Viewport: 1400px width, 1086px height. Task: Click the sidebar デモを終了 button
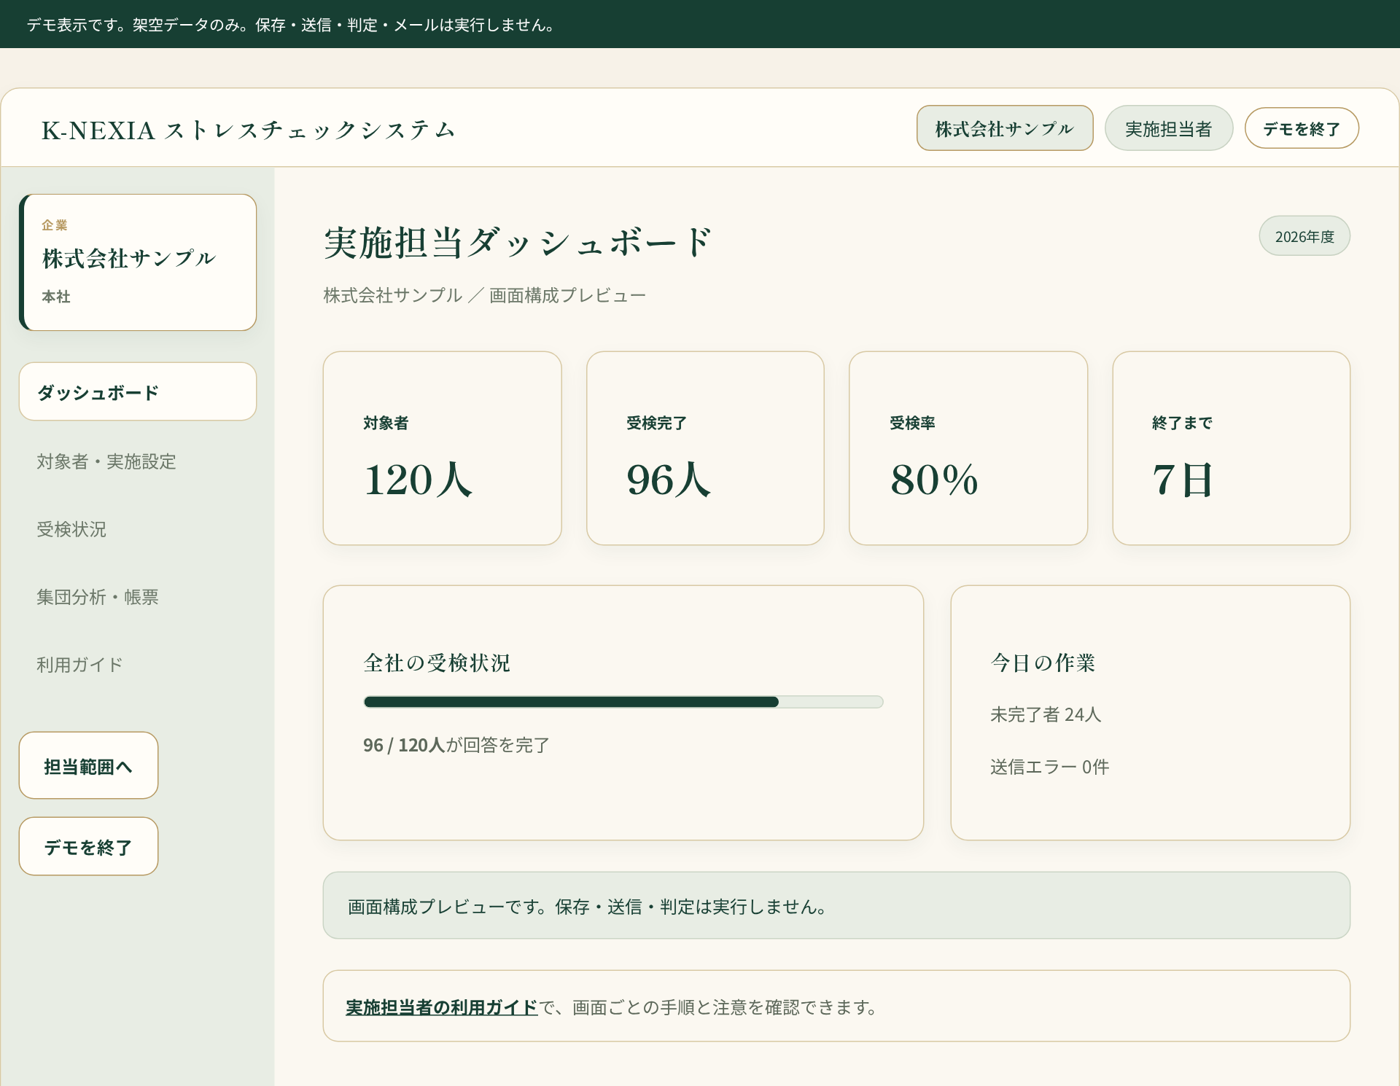[x=88, y=847]
